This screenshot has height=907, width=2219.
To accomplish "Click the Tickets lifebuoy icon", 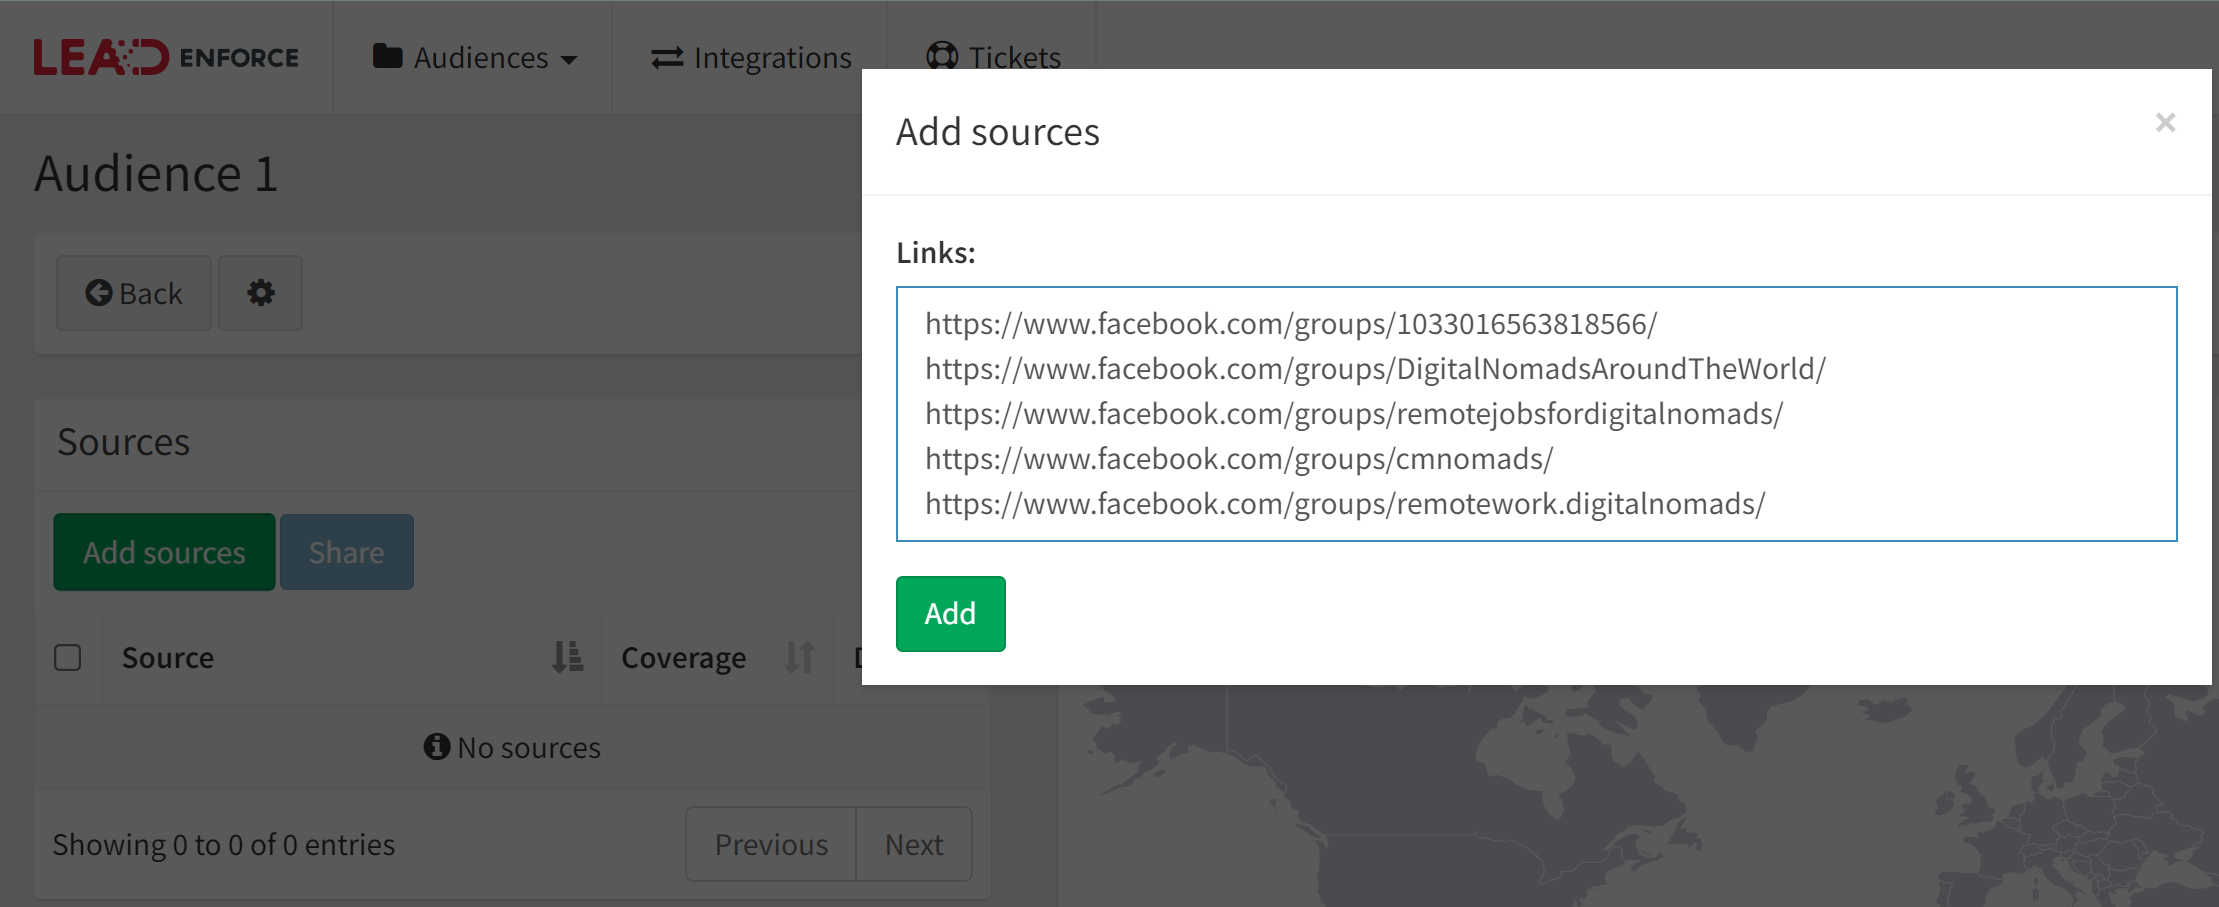I will coord(942,56).
